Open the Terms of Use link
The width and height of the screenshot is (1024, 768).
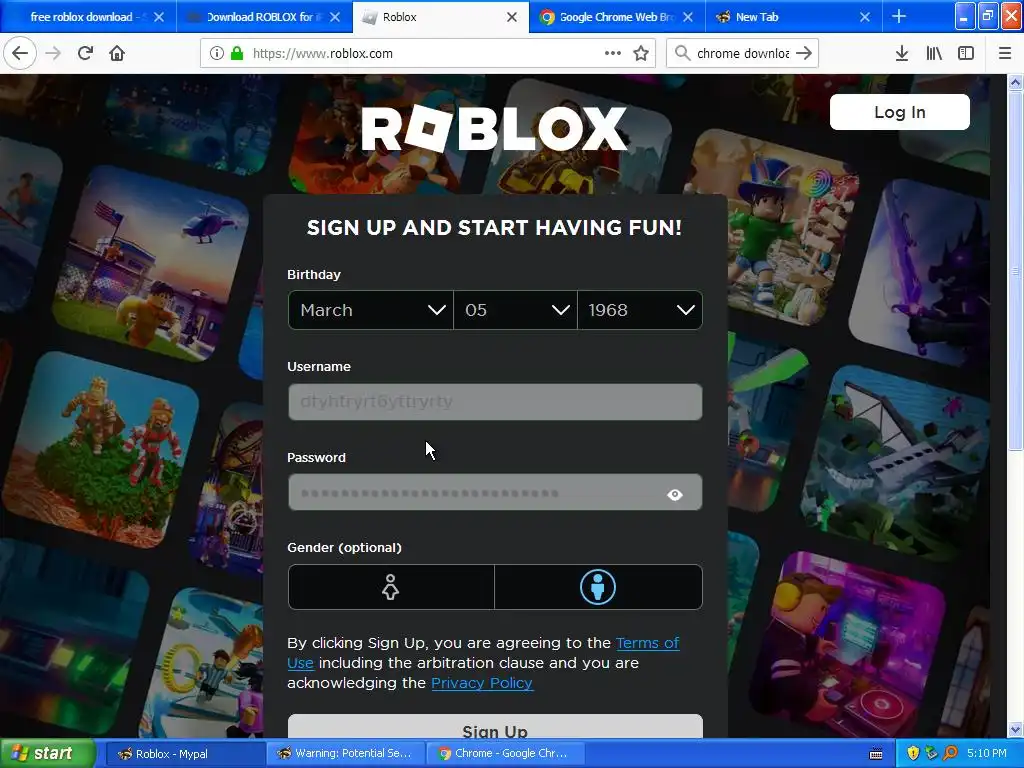[483, 652]
